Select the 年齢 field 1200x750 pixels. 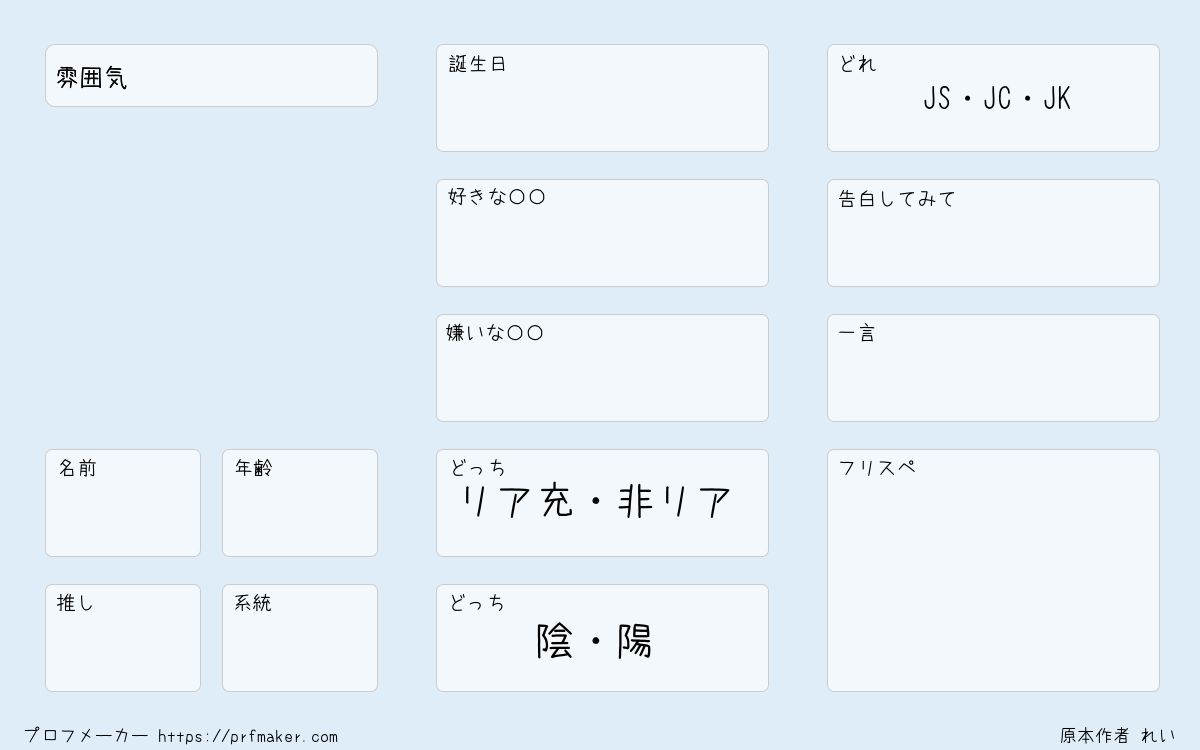(300, 503)
